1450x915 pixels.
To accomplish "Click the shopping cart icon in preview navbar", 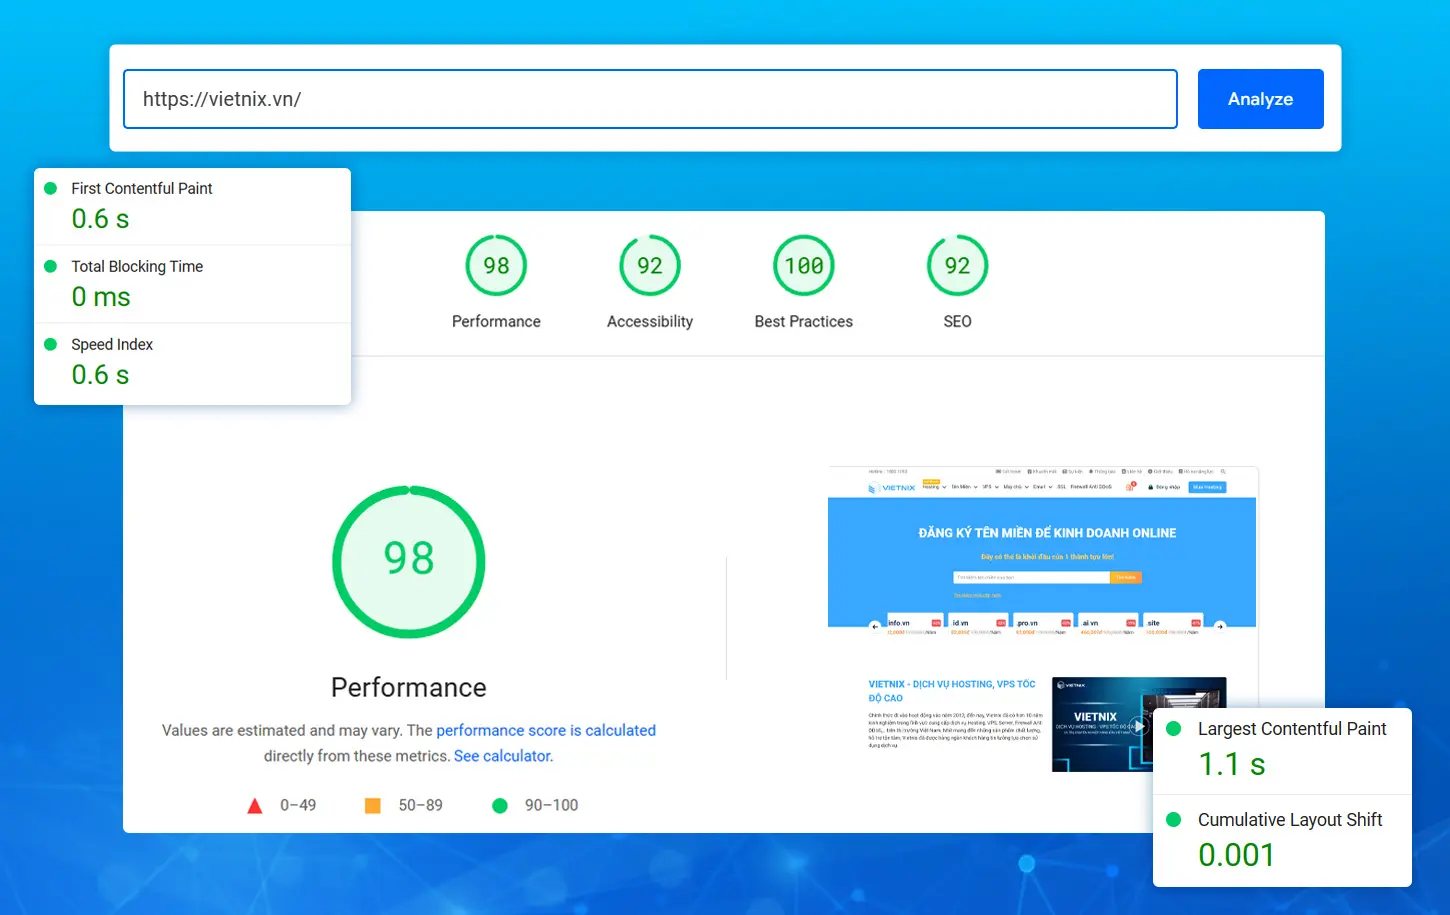I will coord(1130,487).
